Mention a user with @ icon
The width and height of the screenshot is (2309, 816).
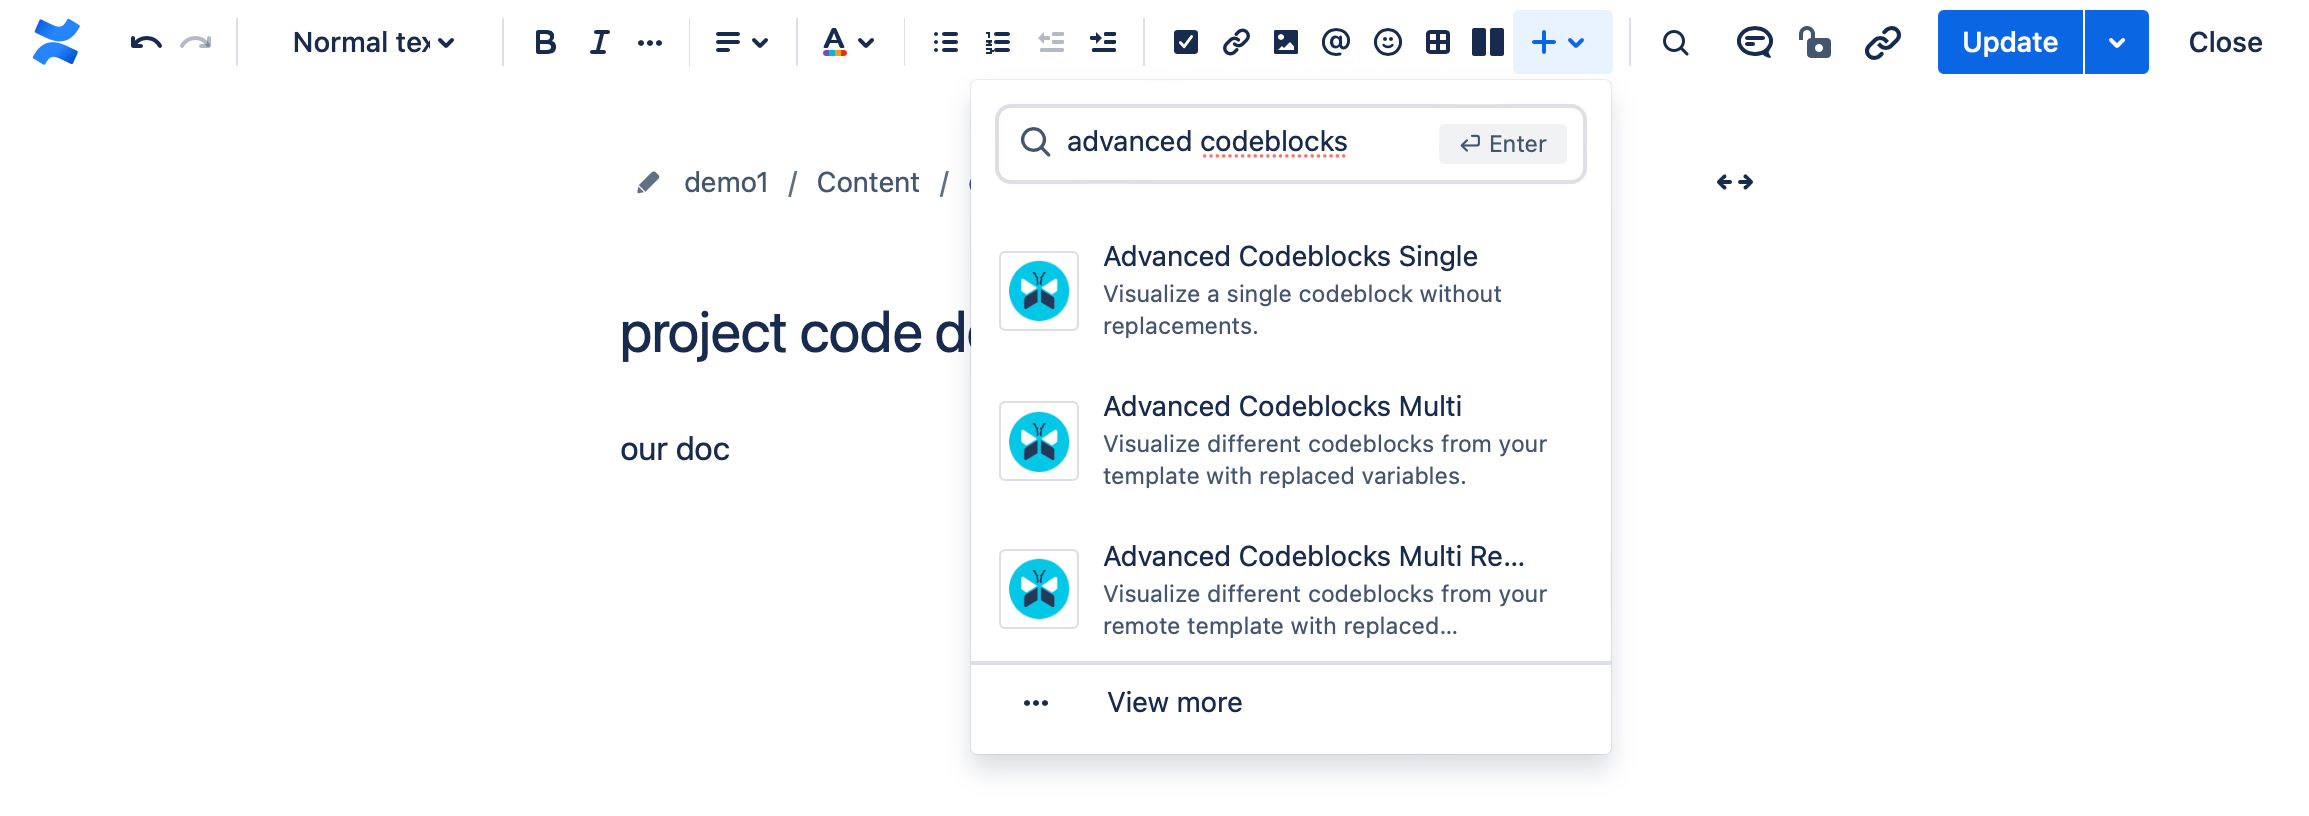(x=1336, y=42)
